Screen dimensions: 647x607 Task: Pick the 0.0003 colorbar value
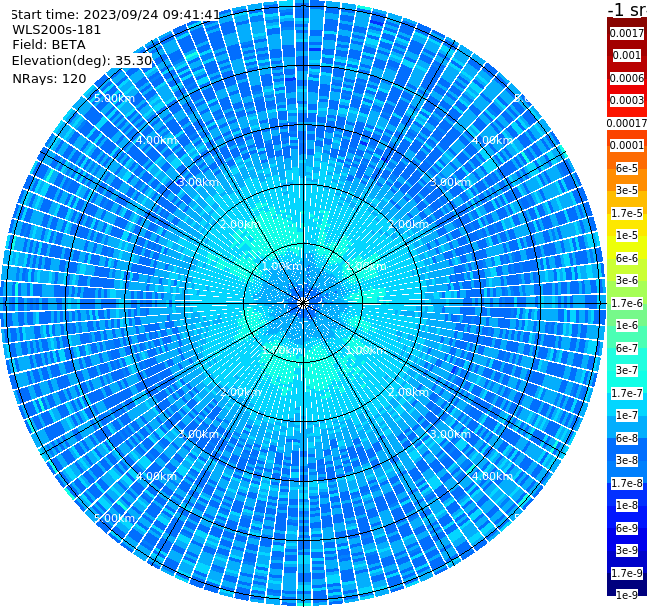[627, 100]
